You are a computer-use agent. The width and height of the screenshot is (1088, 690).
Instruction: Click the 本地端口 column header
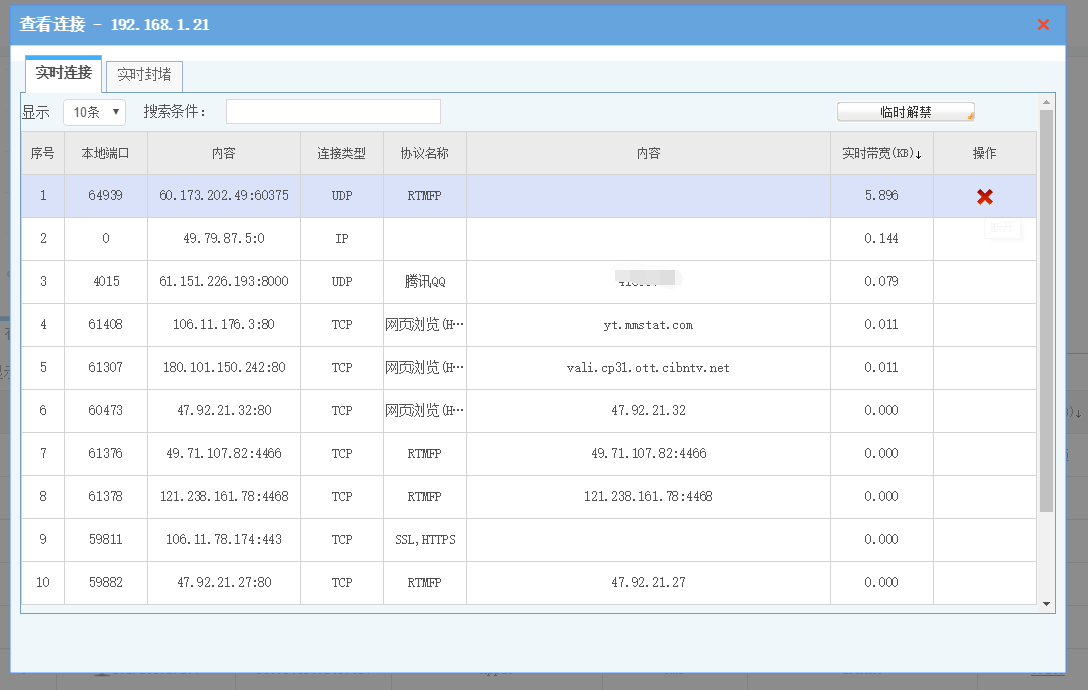pyautogui.click(x=106, y=154)
